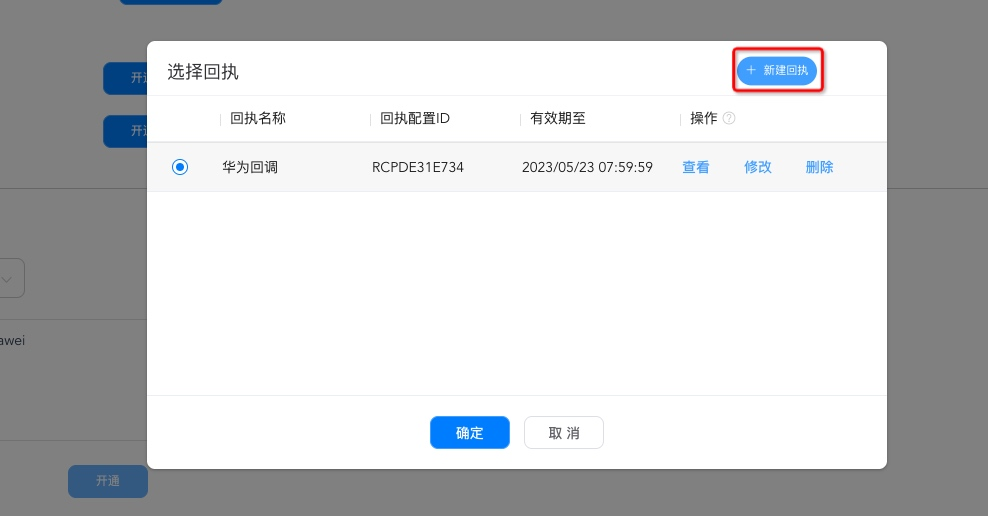Viewport: 988px width, 516px height.
Task: Confirm the selection with 确定
Action: pyautogui.click(x=470, y=433)
